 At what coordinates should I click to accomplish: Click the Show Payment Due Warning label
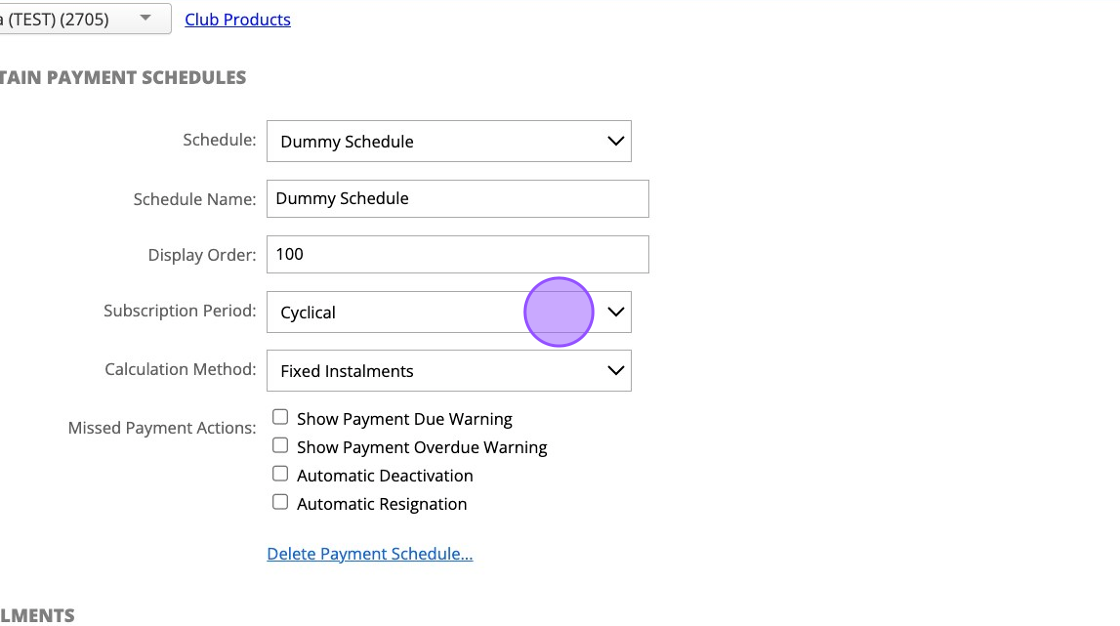[x=404, y=419]
